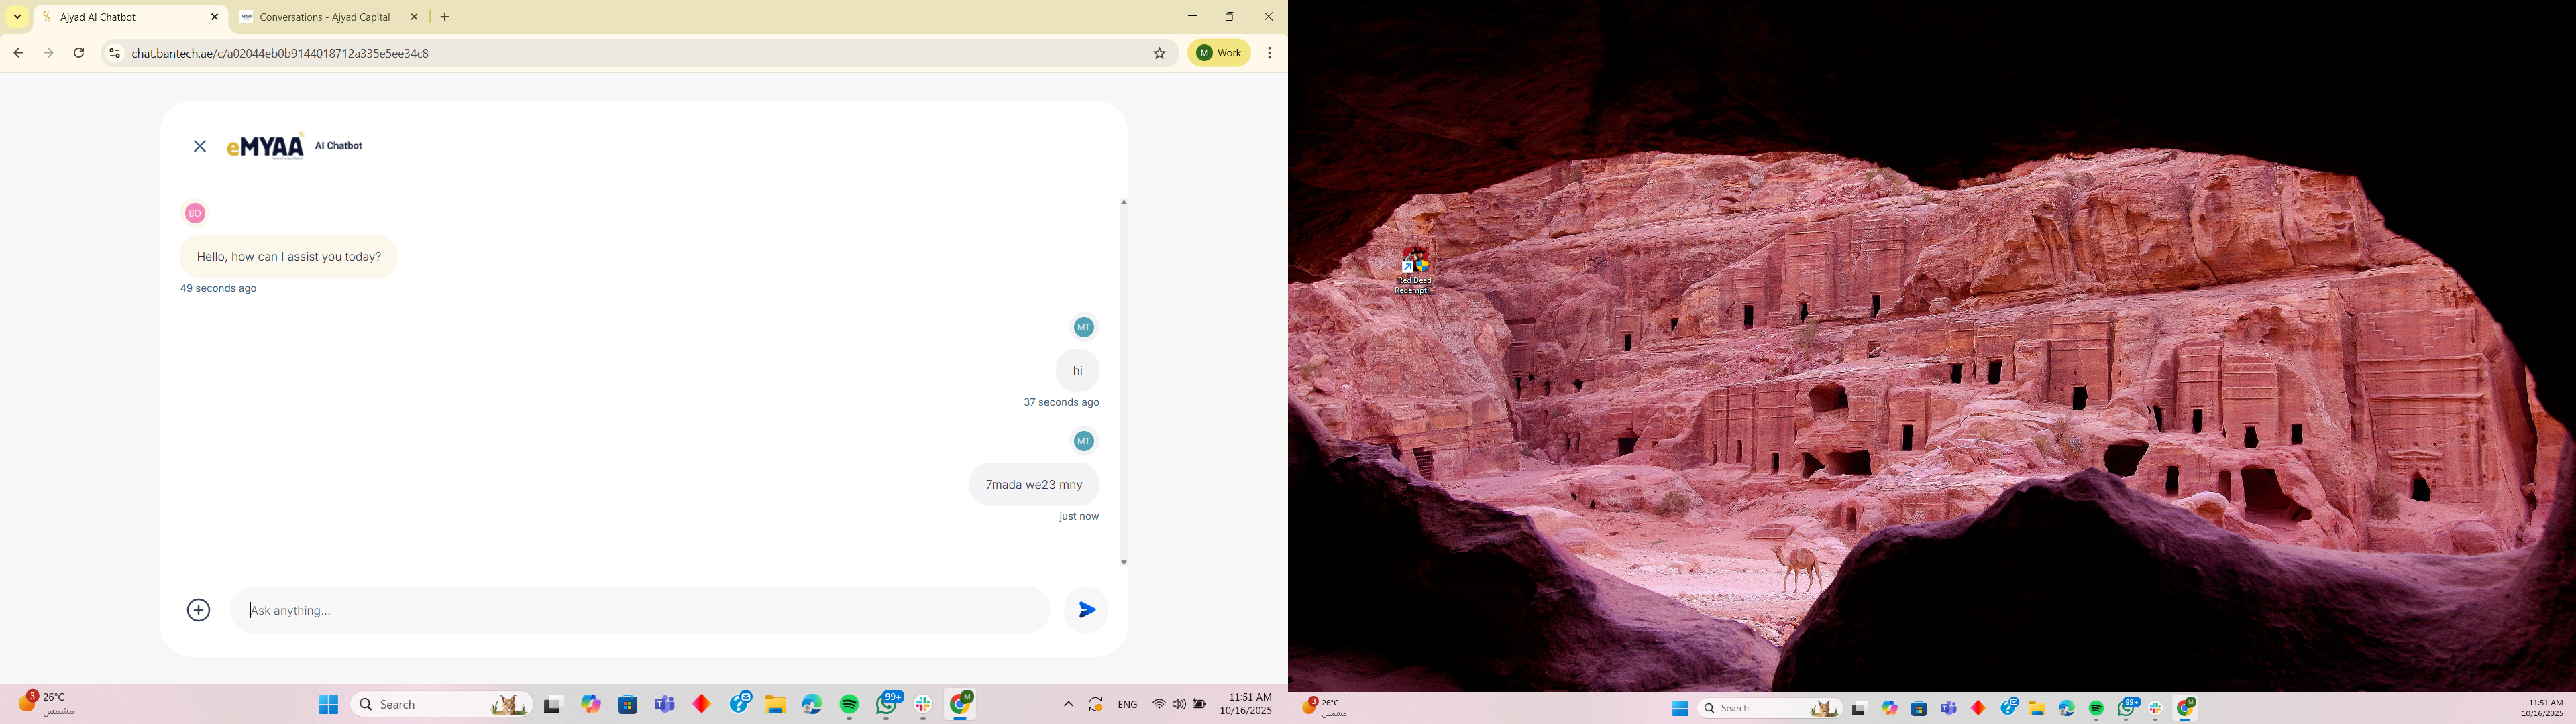
Task: Open a new browser tab
Action: point(445,17)
